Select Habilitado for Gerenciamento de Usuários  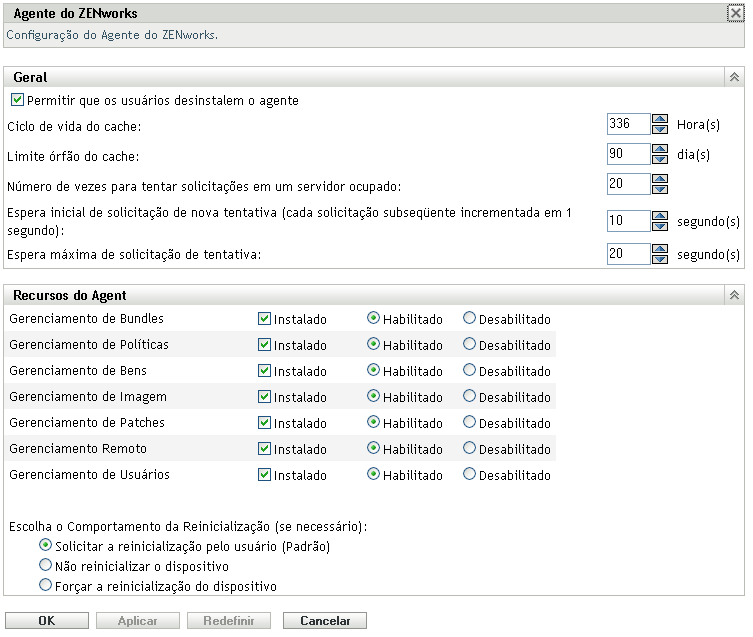coord(373,474)
